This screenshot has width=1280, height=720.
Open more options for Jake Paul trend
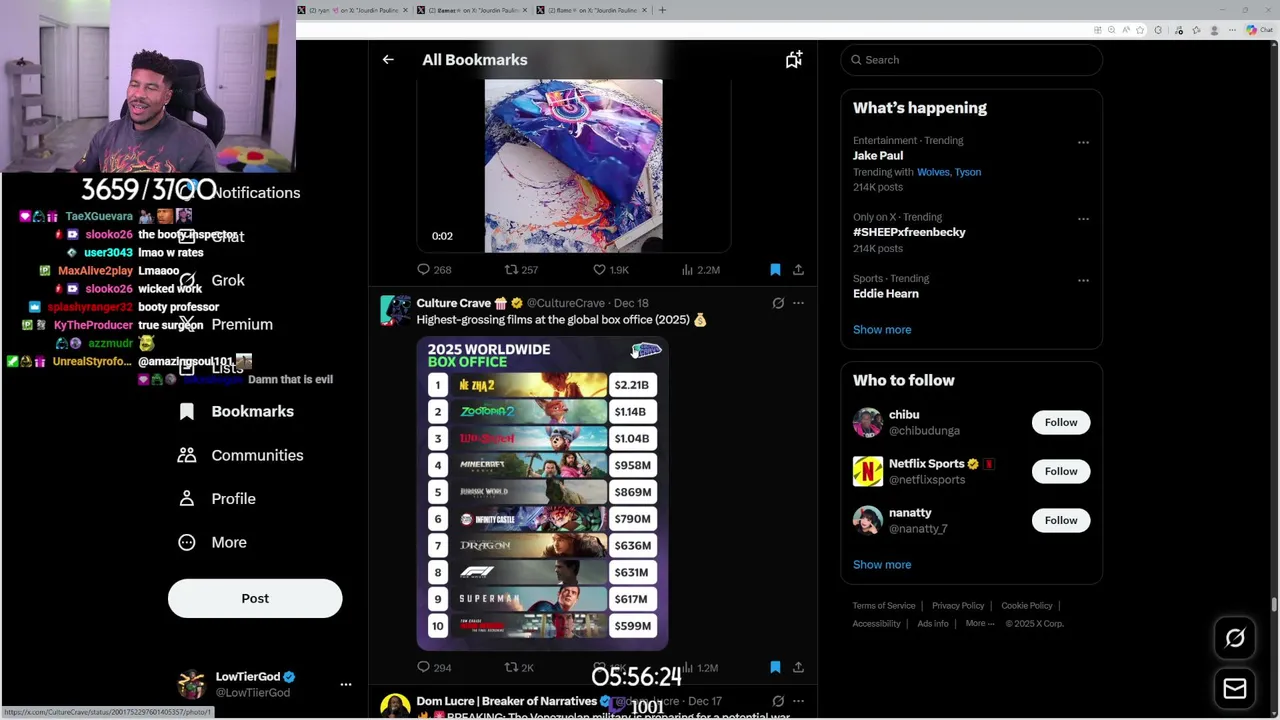[1083, 143]
